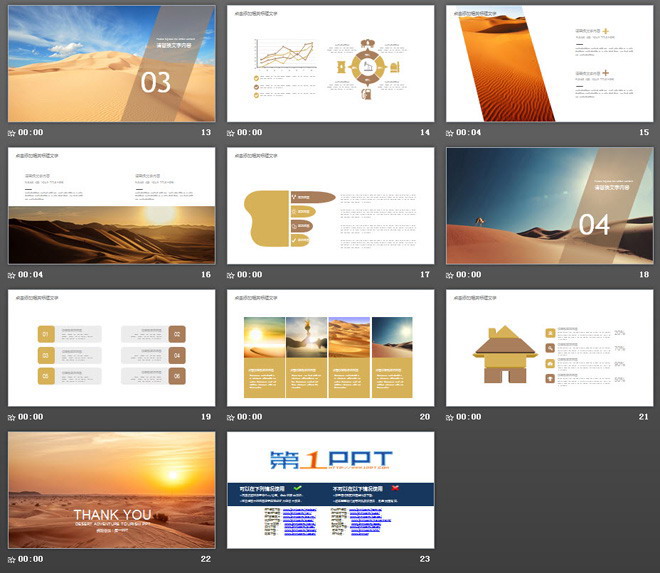Click the 00:04 timing label under slide 16
The image size is (660, 573).
tap(31, 275)
